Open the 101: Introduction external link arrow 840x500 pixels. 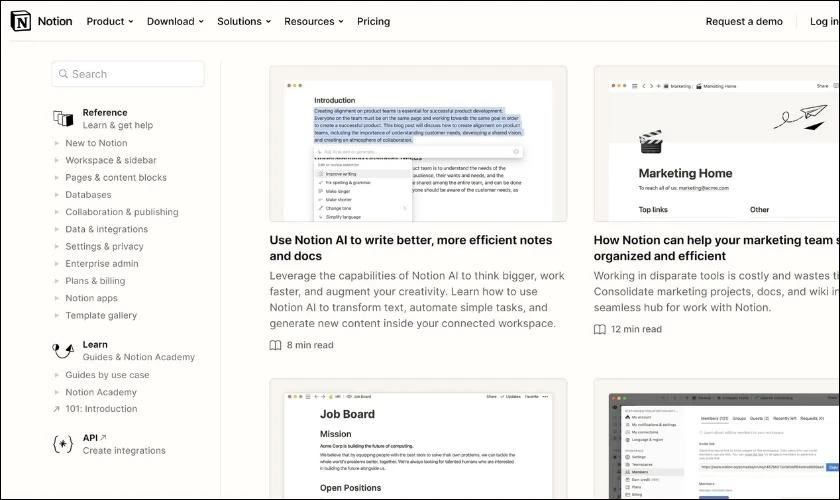click(56, 409)
